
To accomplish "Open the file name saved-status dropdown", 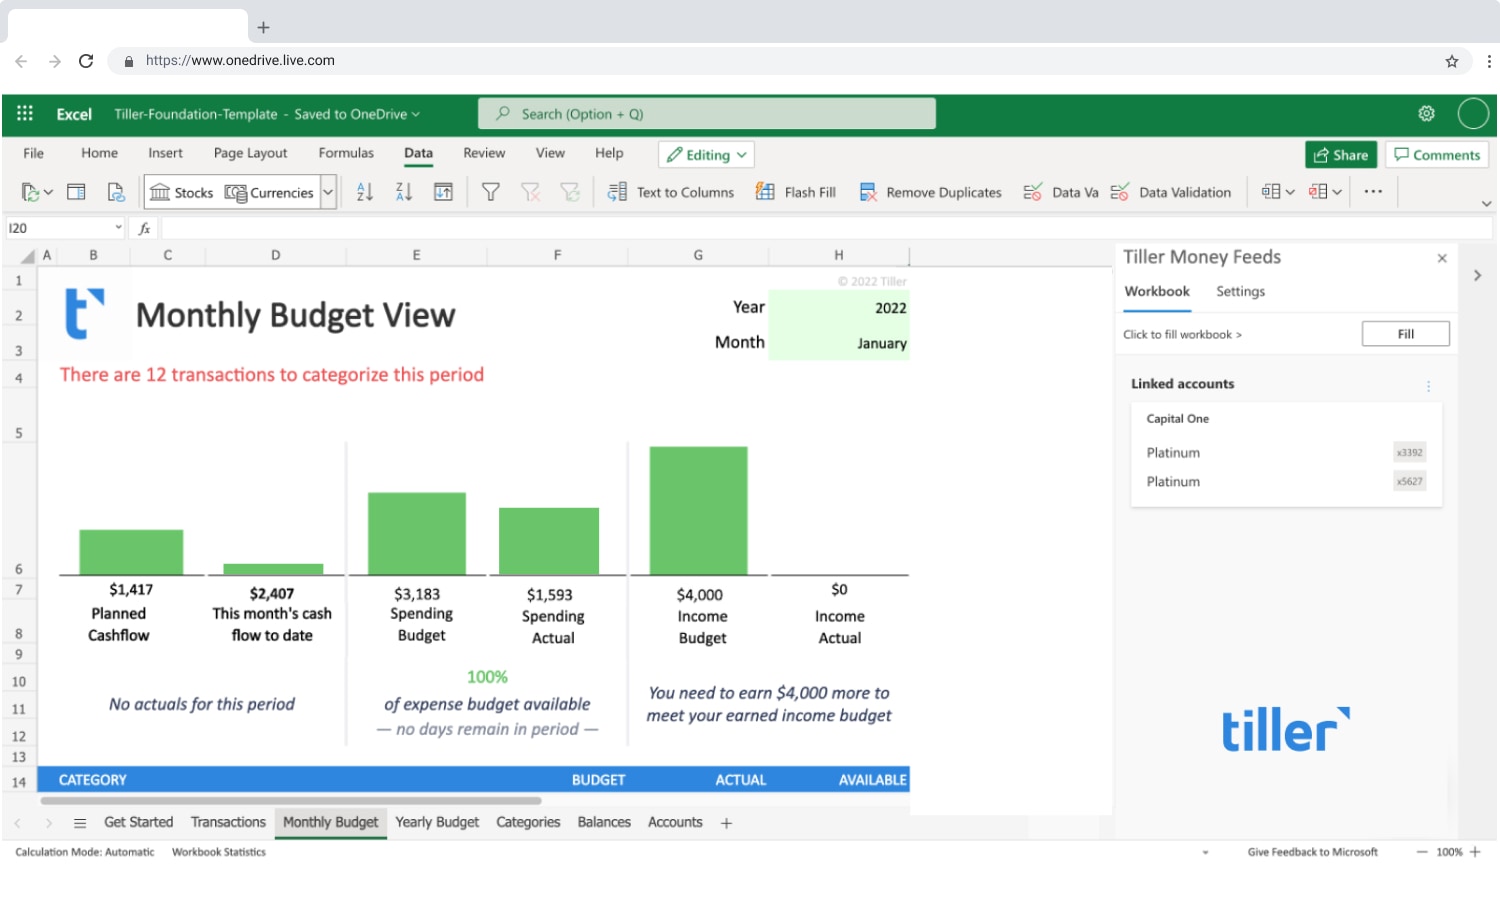I will (415, 114).
